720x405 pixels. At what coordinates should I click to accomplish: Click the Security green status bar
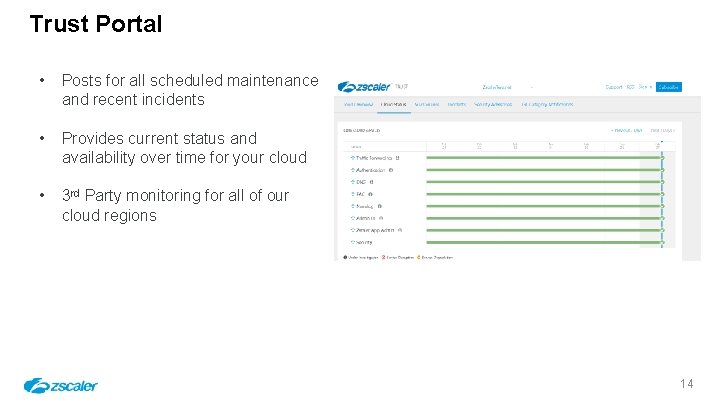click(544, 242)
